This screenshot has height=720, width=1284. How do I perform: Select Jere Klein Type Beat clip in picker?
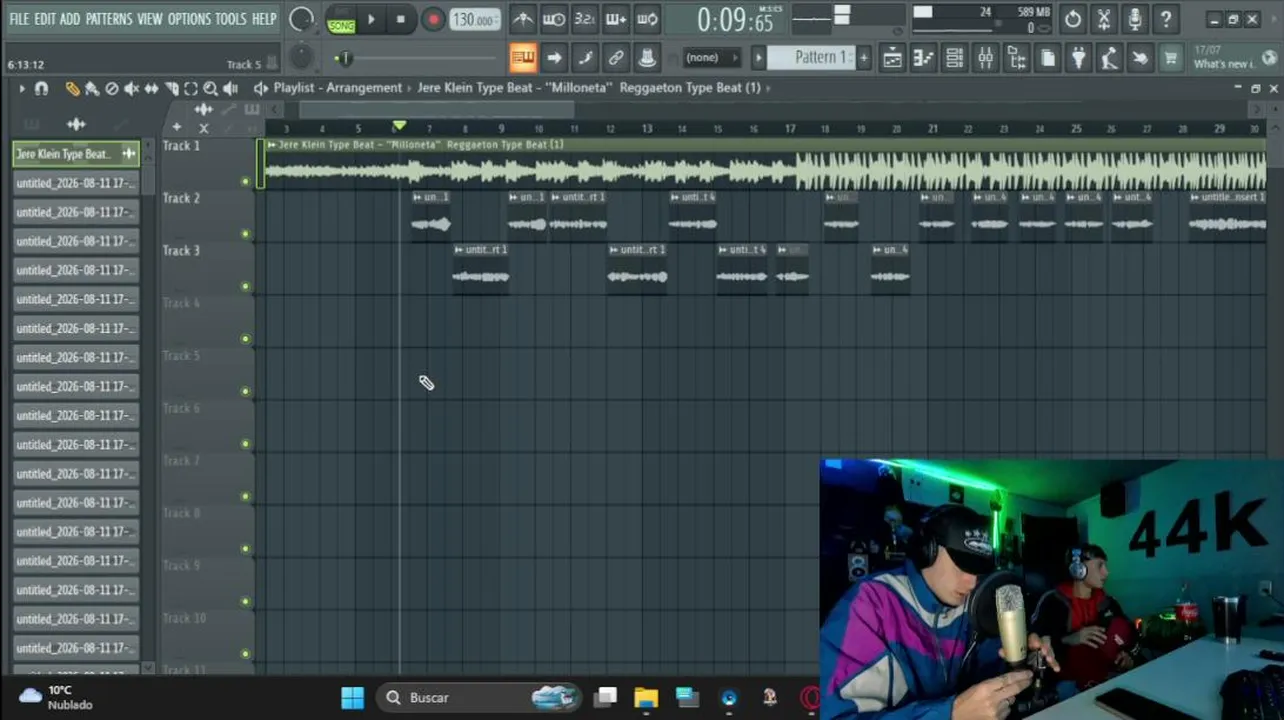[76, 154]
